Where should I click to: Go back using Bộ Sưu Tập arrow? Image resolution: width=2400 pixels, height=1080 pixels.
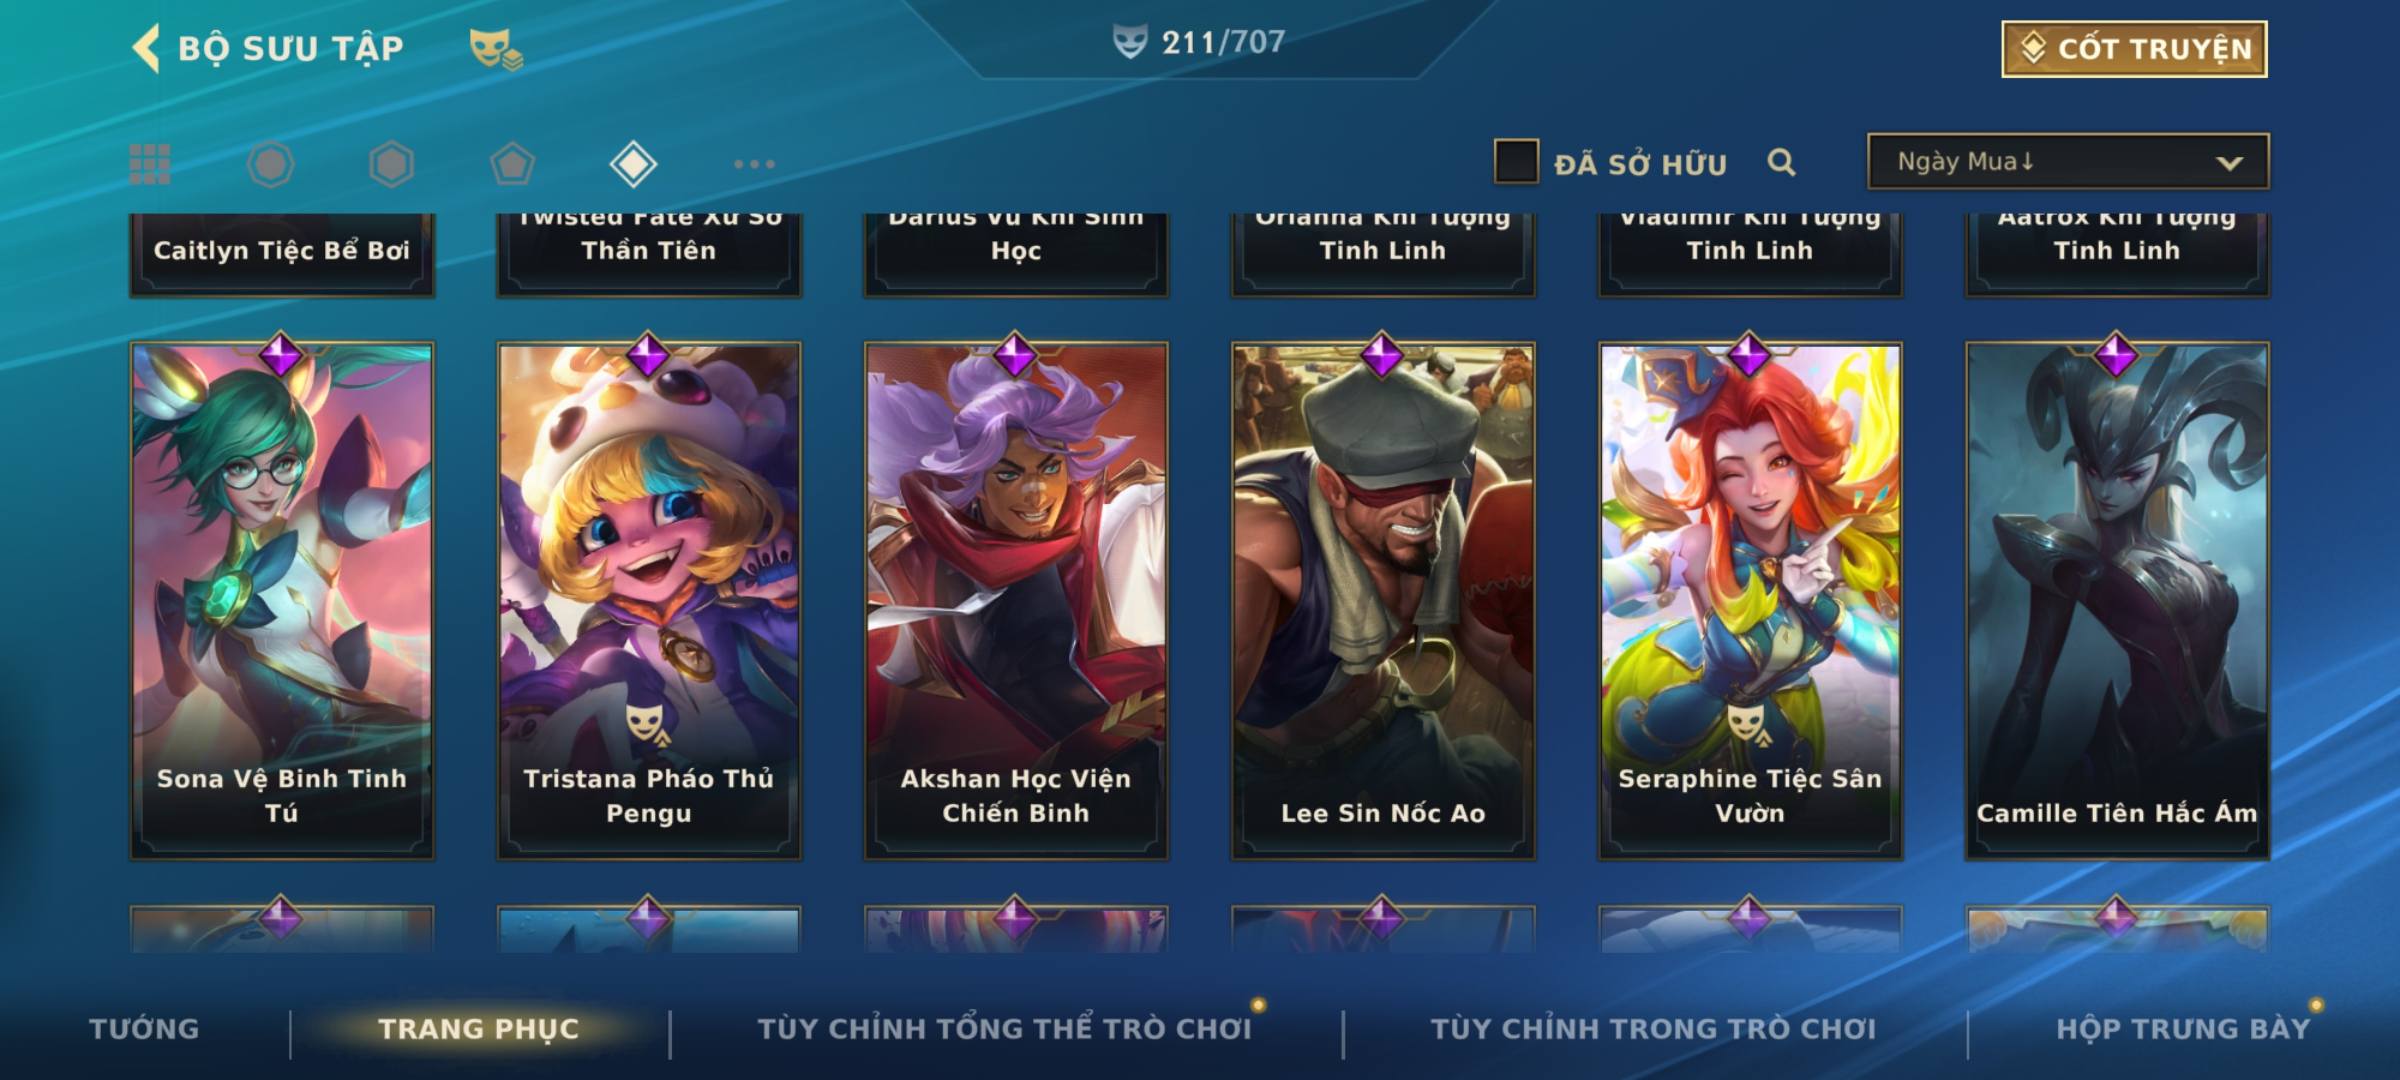[146, 48]
